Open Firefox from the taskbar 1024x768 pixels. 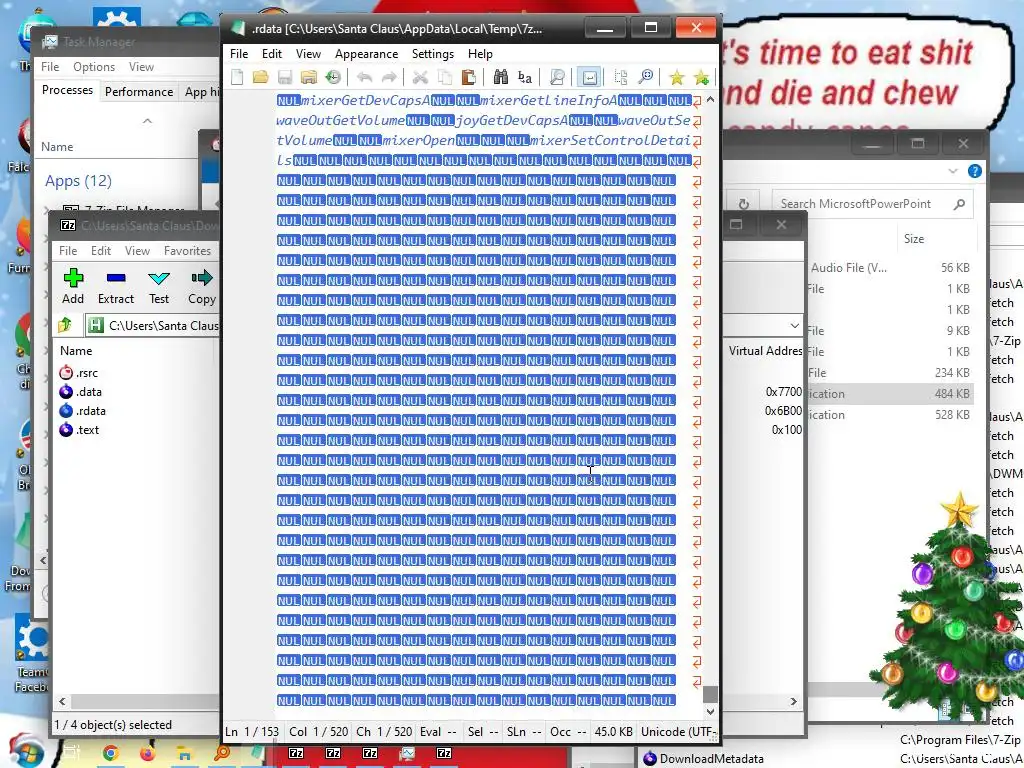(x=148, y=754)
